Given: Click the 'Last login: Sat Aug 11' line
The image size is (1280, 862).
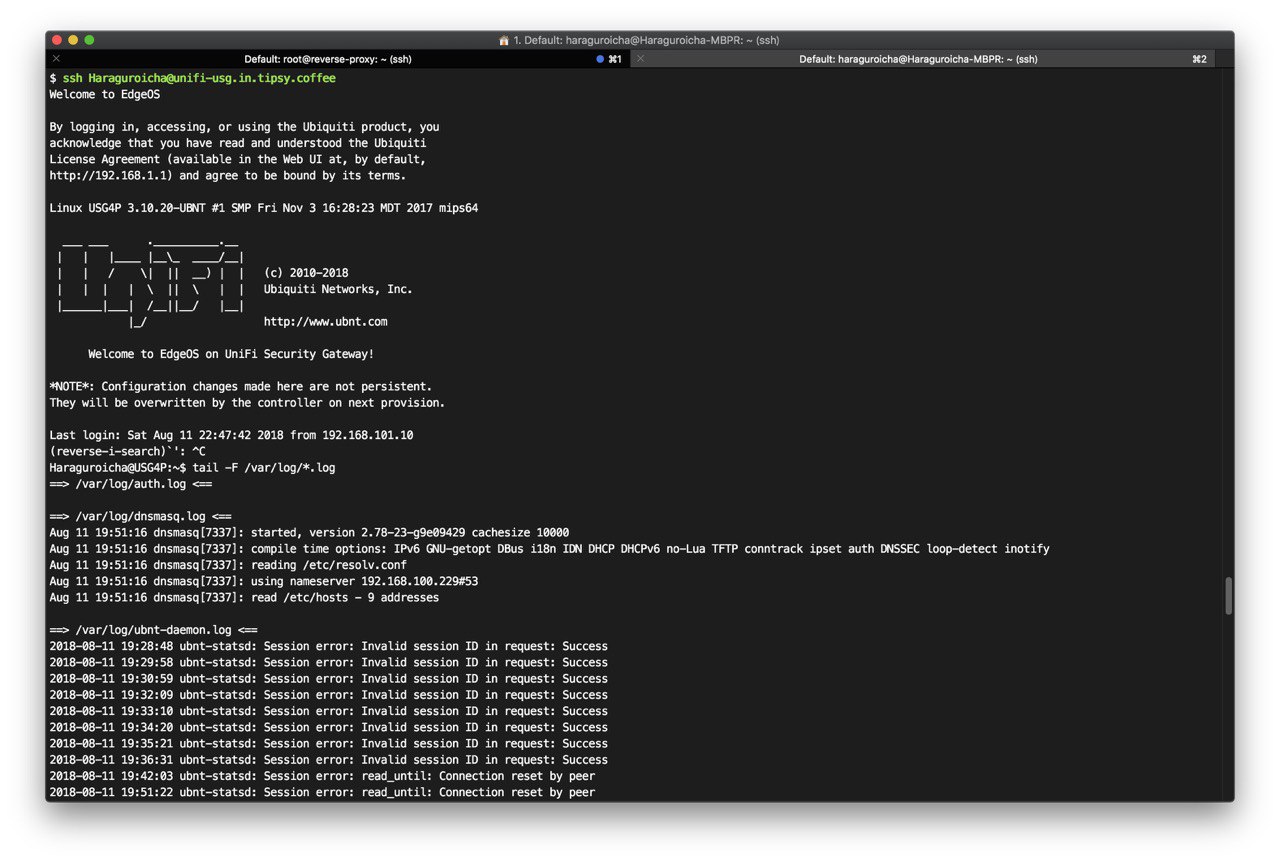Looking at the screenshot, I should click(x=231, y=435).
